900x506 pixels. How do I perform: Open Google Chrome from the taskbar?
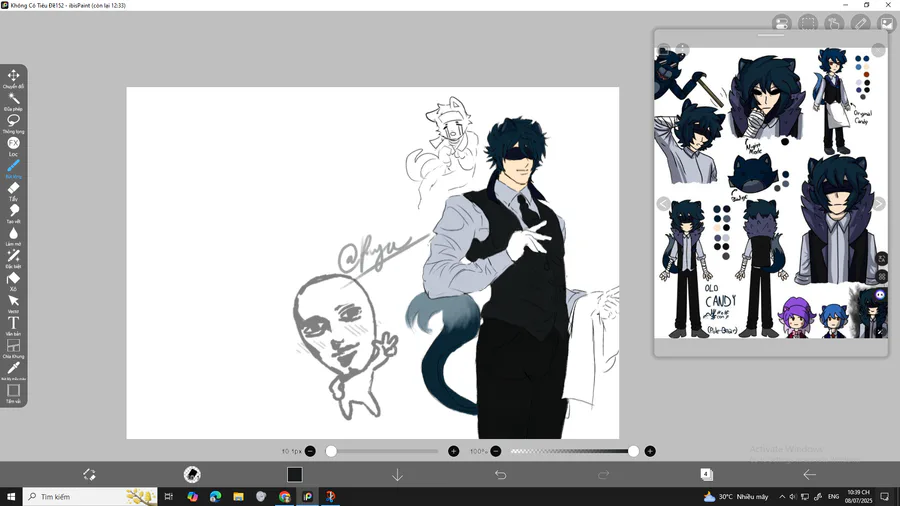[285, 497]
